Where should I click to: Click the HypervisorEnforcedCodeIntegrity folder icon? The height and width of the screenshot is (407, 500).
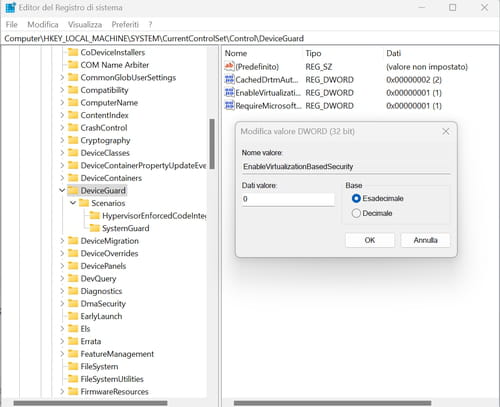click(x=95, y=215)
